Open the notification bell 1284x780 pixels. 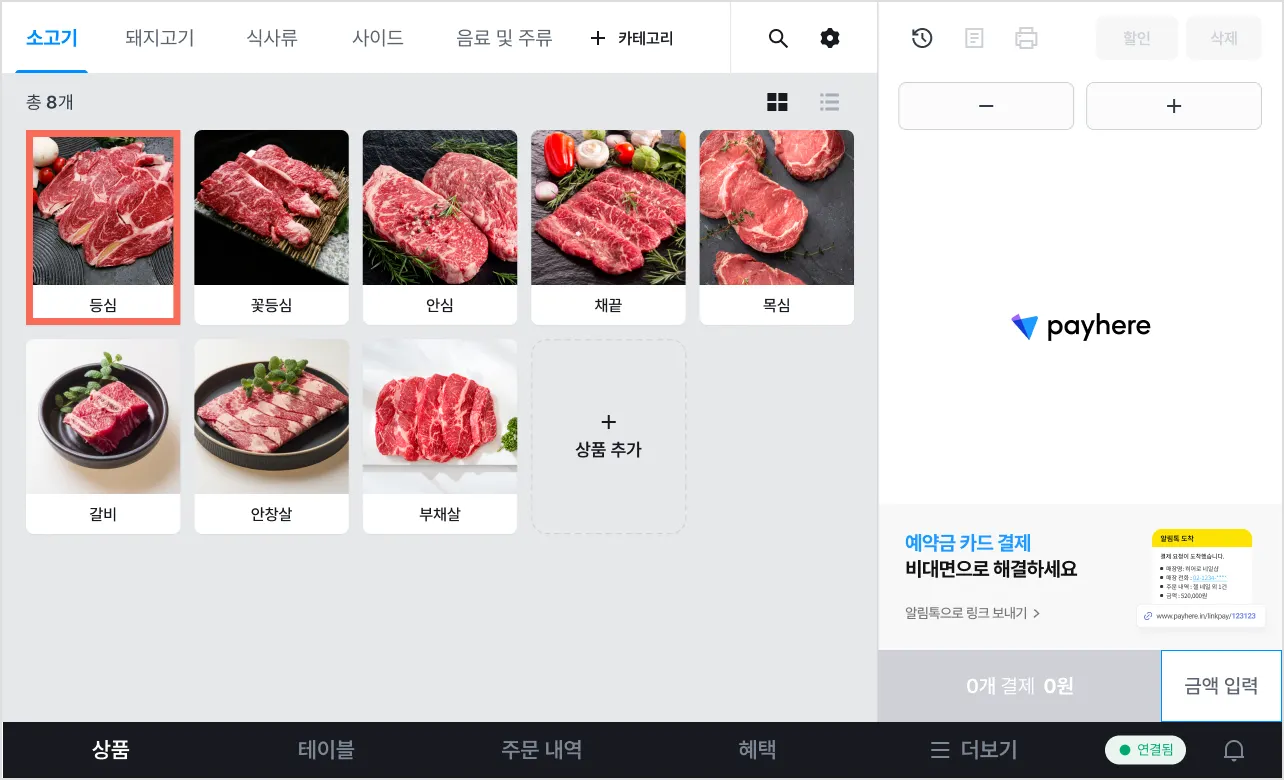[1235, 750]
